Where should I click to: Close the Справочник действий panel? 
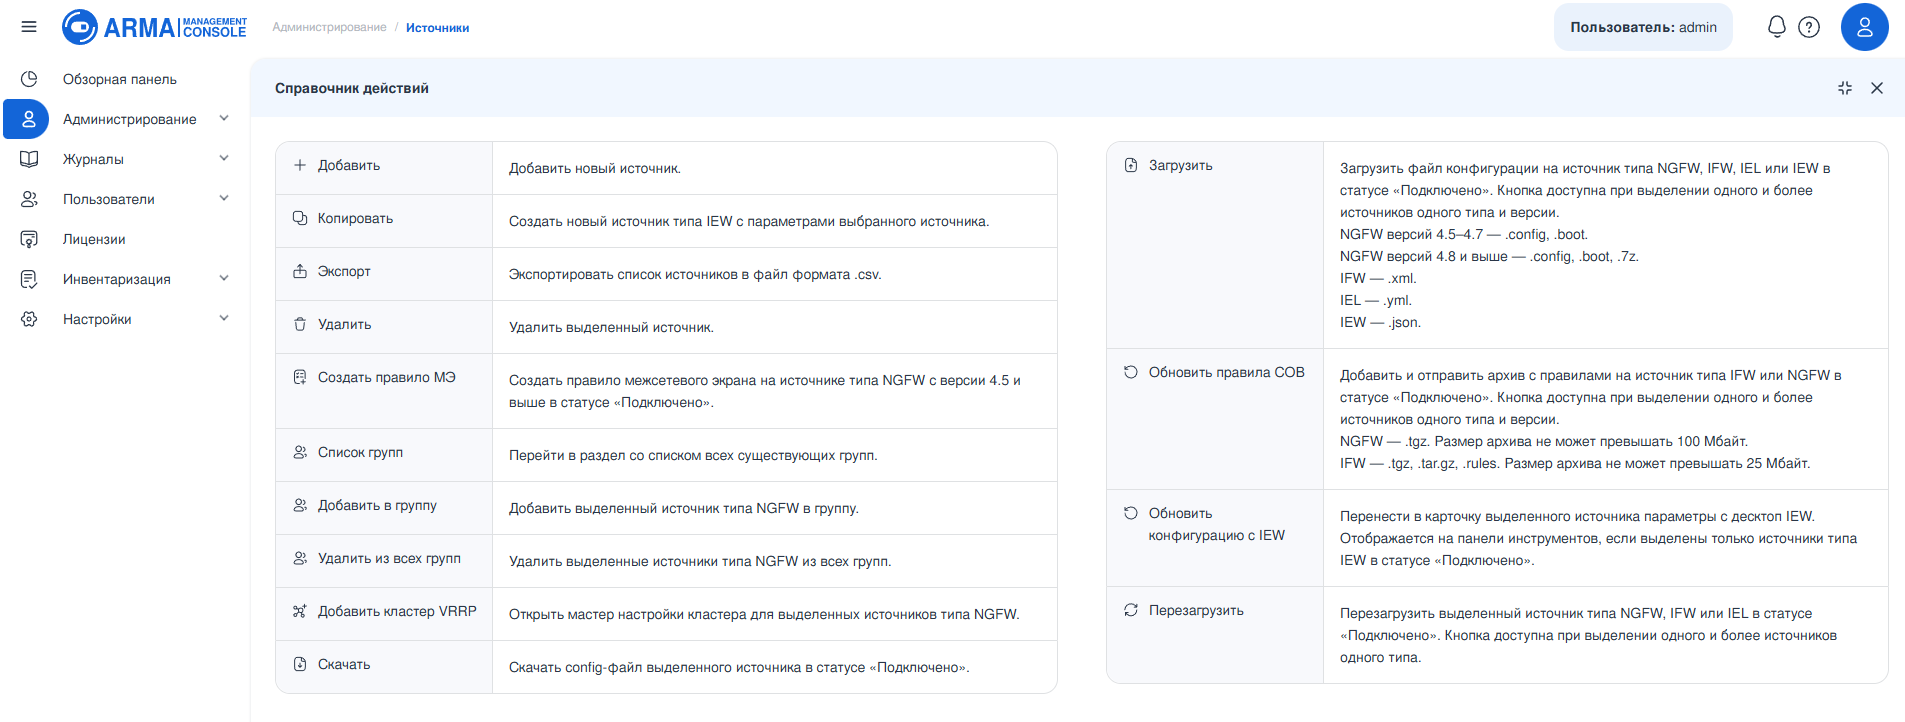point(1877,88)
